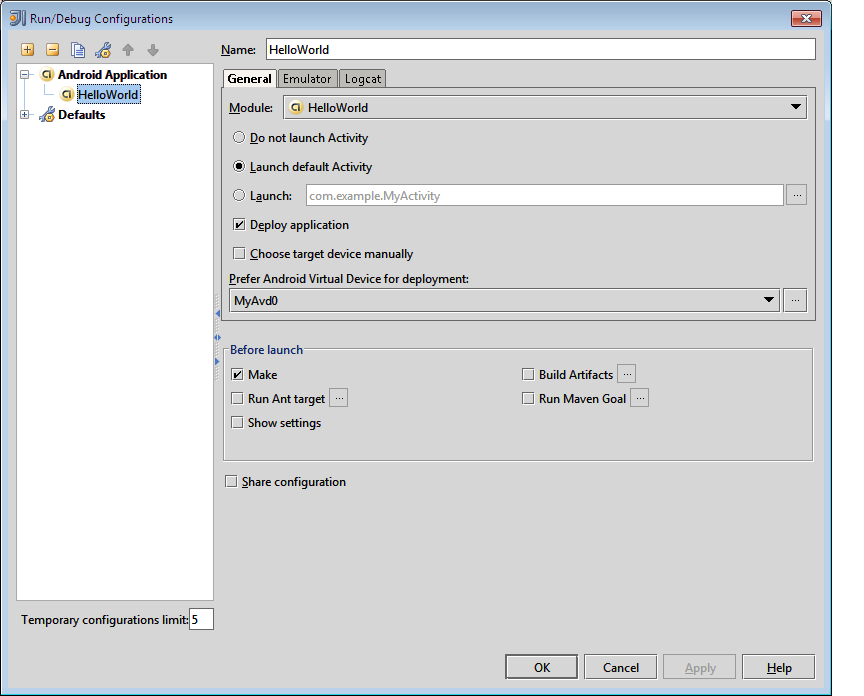Viewport: 864px width, 696px height.
Task: Select Do not launch Activity option
Action: click(x=239, y=137)
